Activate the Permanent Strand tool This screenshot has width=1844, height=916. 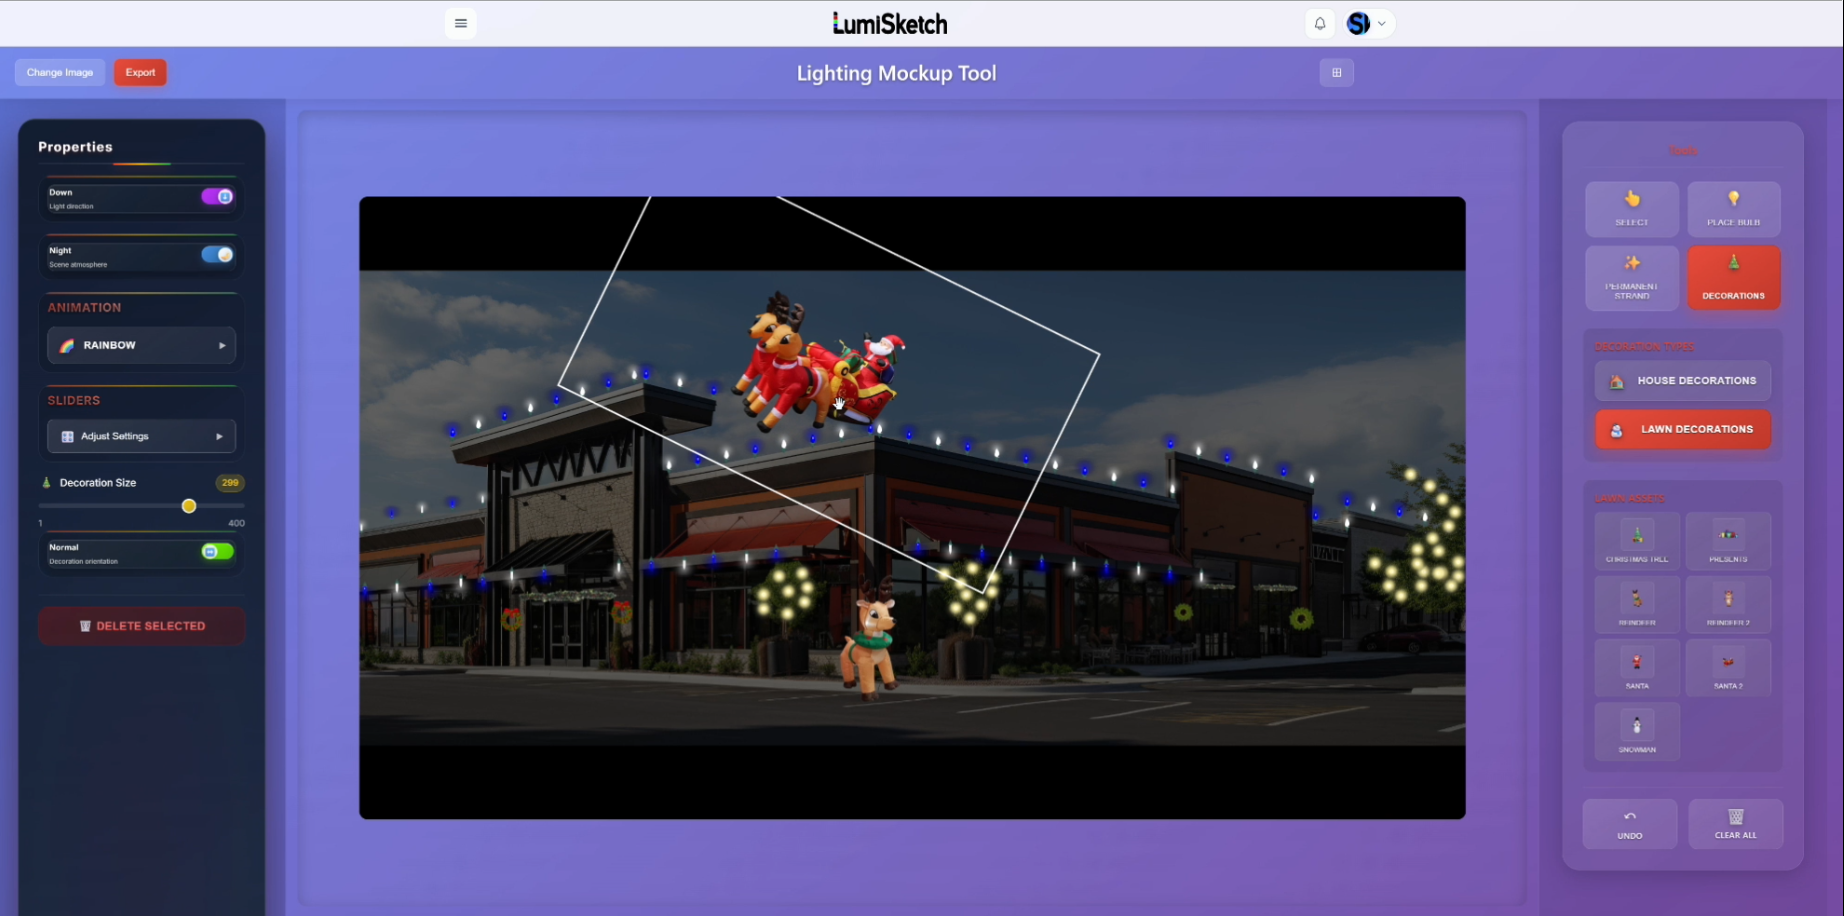tap(1631, 278)
